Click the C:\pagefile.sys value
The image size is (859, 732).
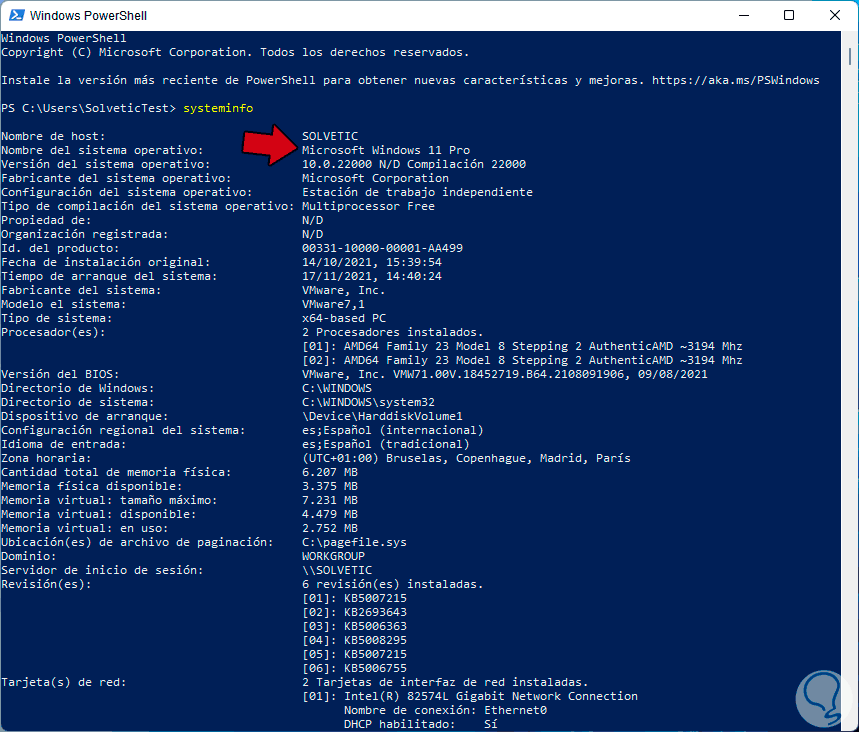[x=354, y=542]
